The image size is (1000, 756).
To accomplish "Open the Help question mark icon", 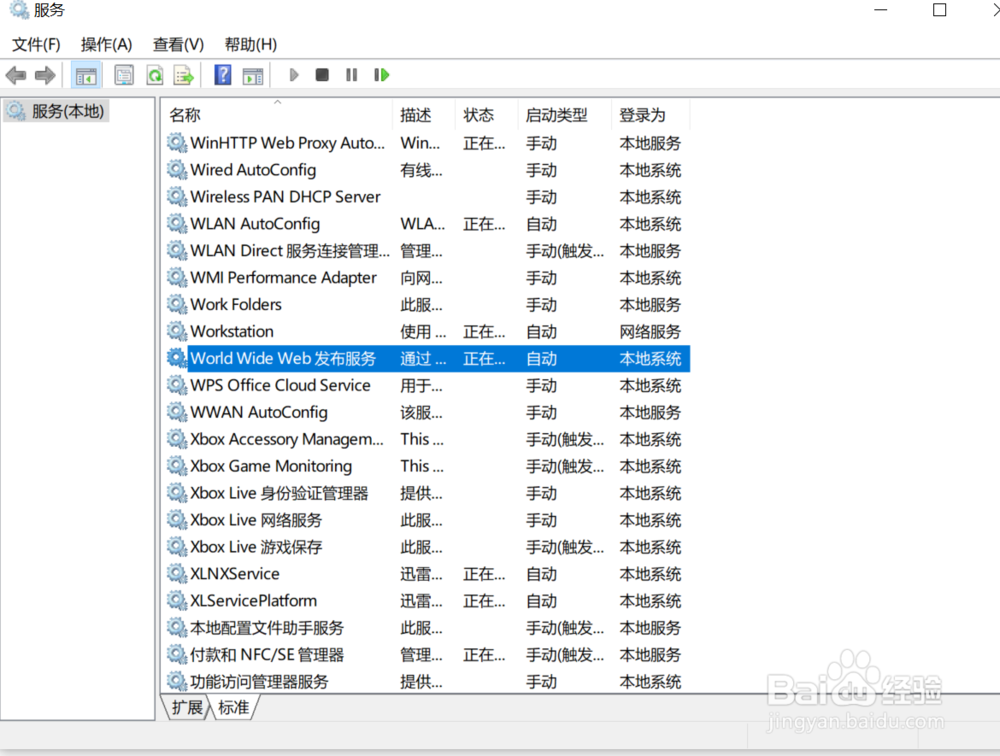I will point(223,75).
